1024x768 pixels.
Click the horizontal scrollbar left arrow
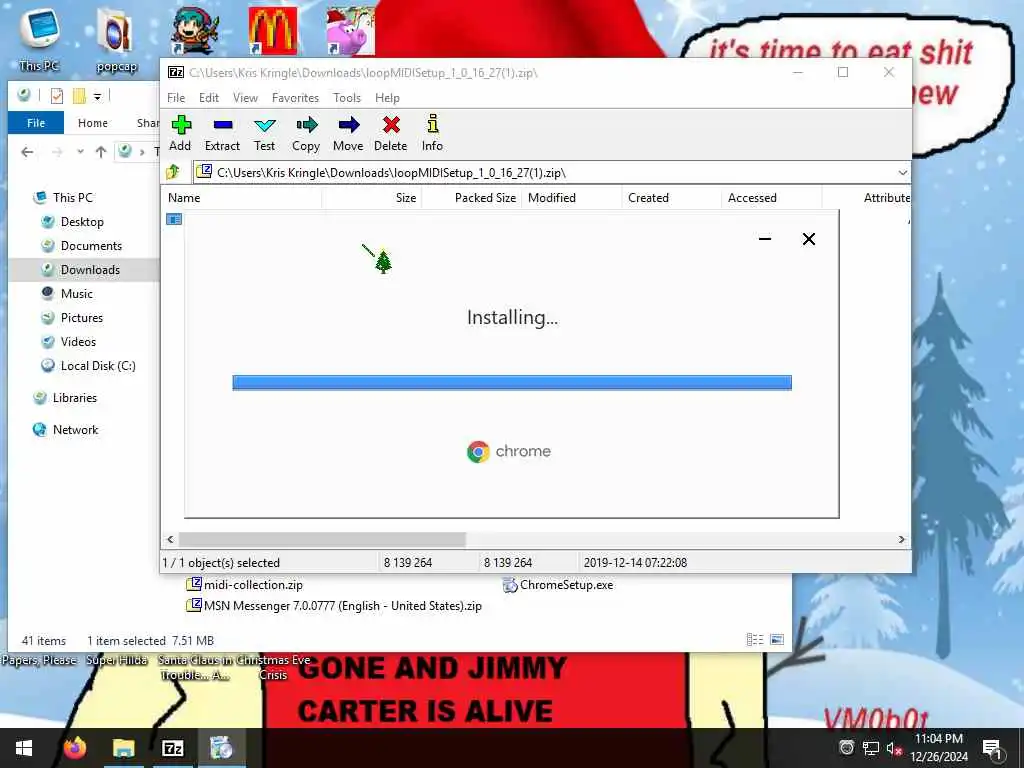[170, 539]
